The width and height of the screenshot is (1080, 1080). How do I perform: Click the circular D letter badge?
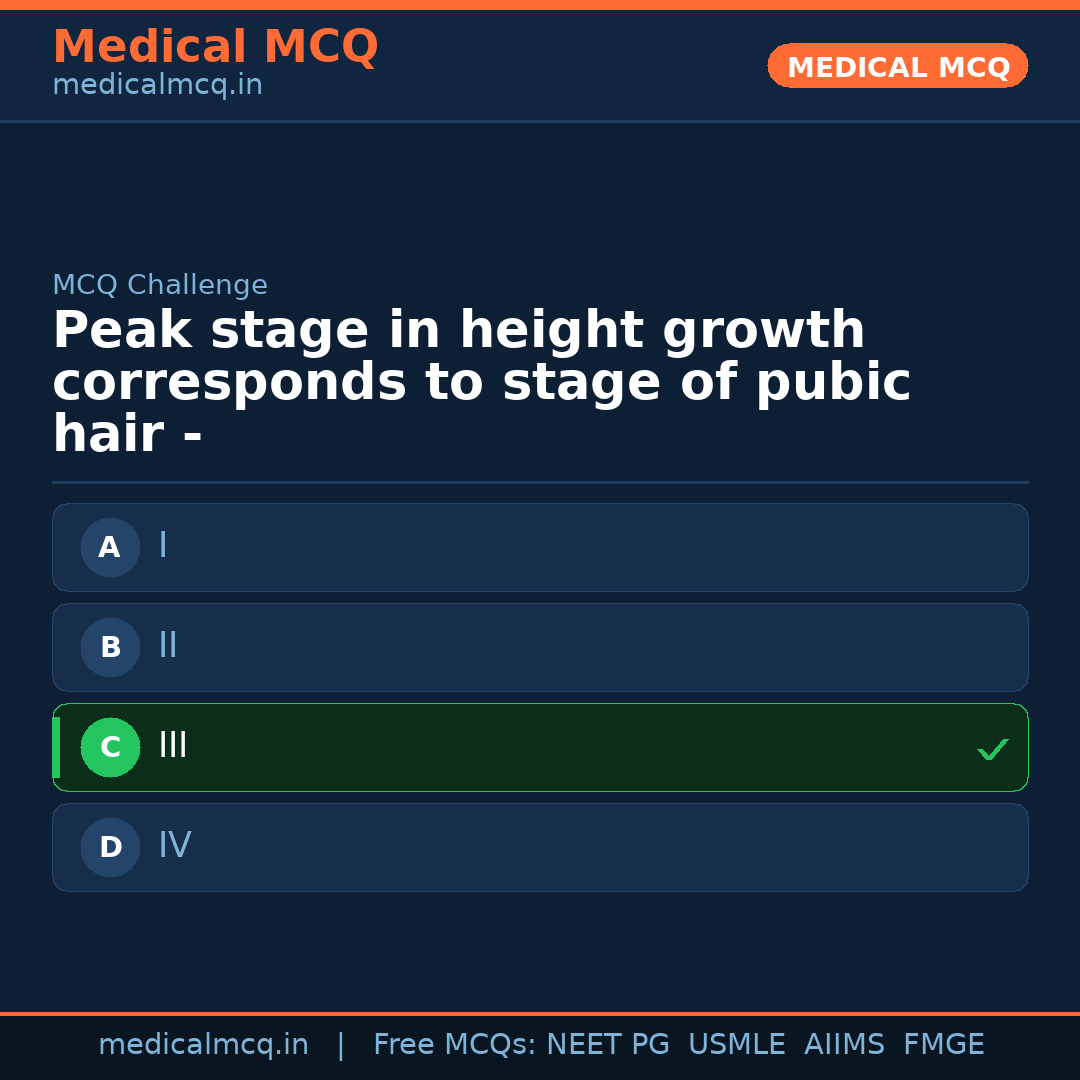(110, 847)
